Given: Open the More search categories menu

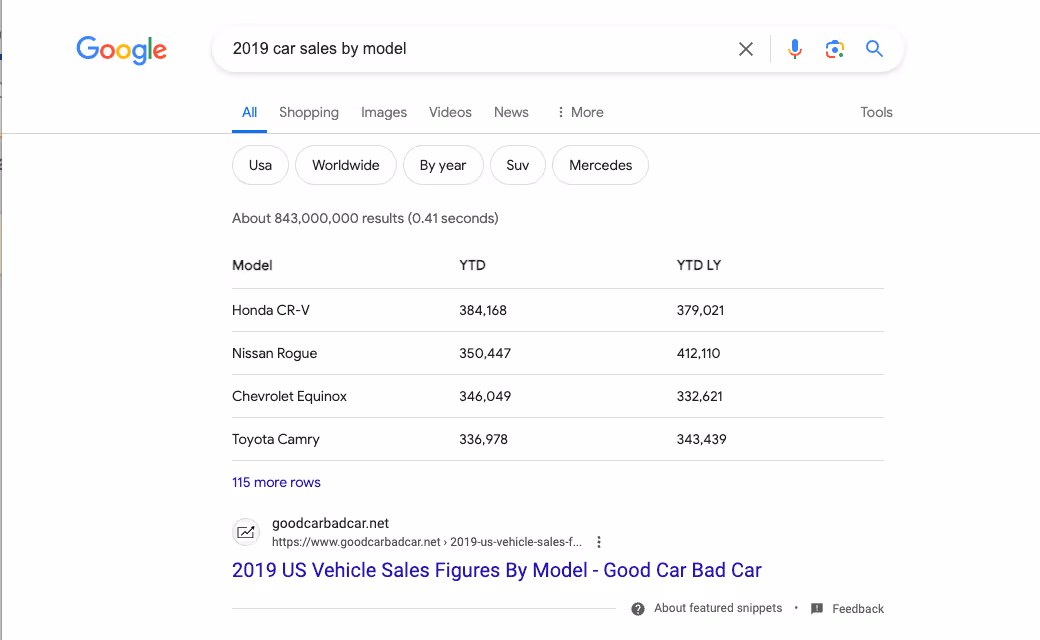Looking at the screenshot, I should pos(580,112).
